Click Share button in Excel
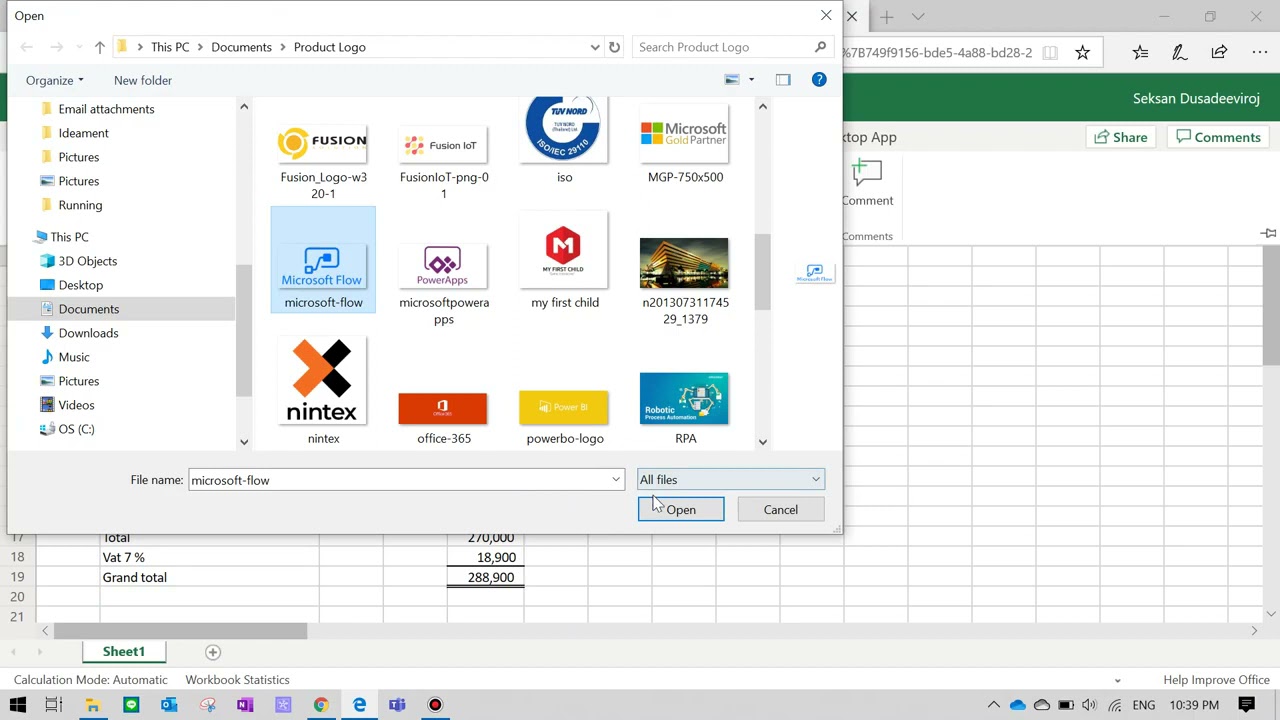 (1120, 137)
